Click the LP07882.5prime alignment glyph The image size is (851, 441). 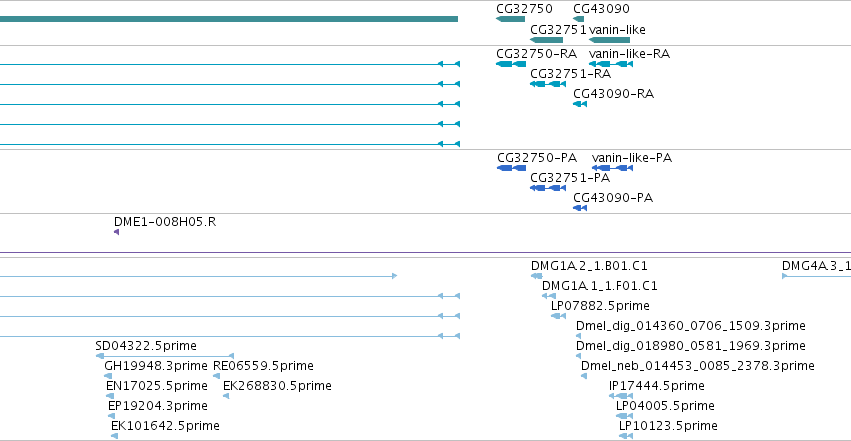(x=558, y=316)
